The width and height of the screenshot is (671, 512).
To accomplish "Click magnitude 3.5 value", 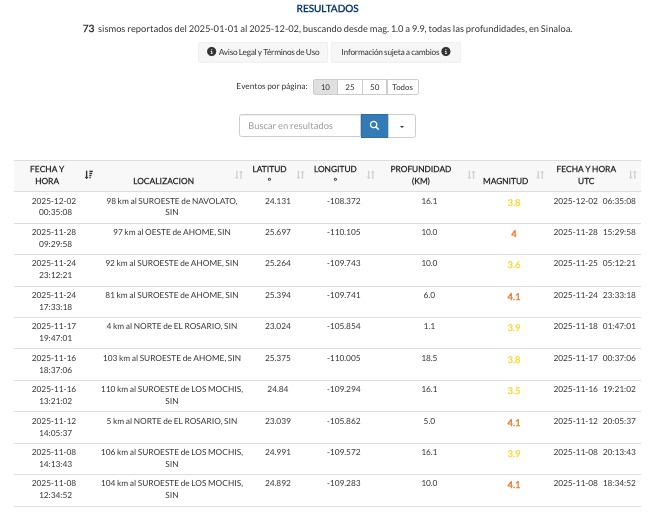I will [514, 391].
